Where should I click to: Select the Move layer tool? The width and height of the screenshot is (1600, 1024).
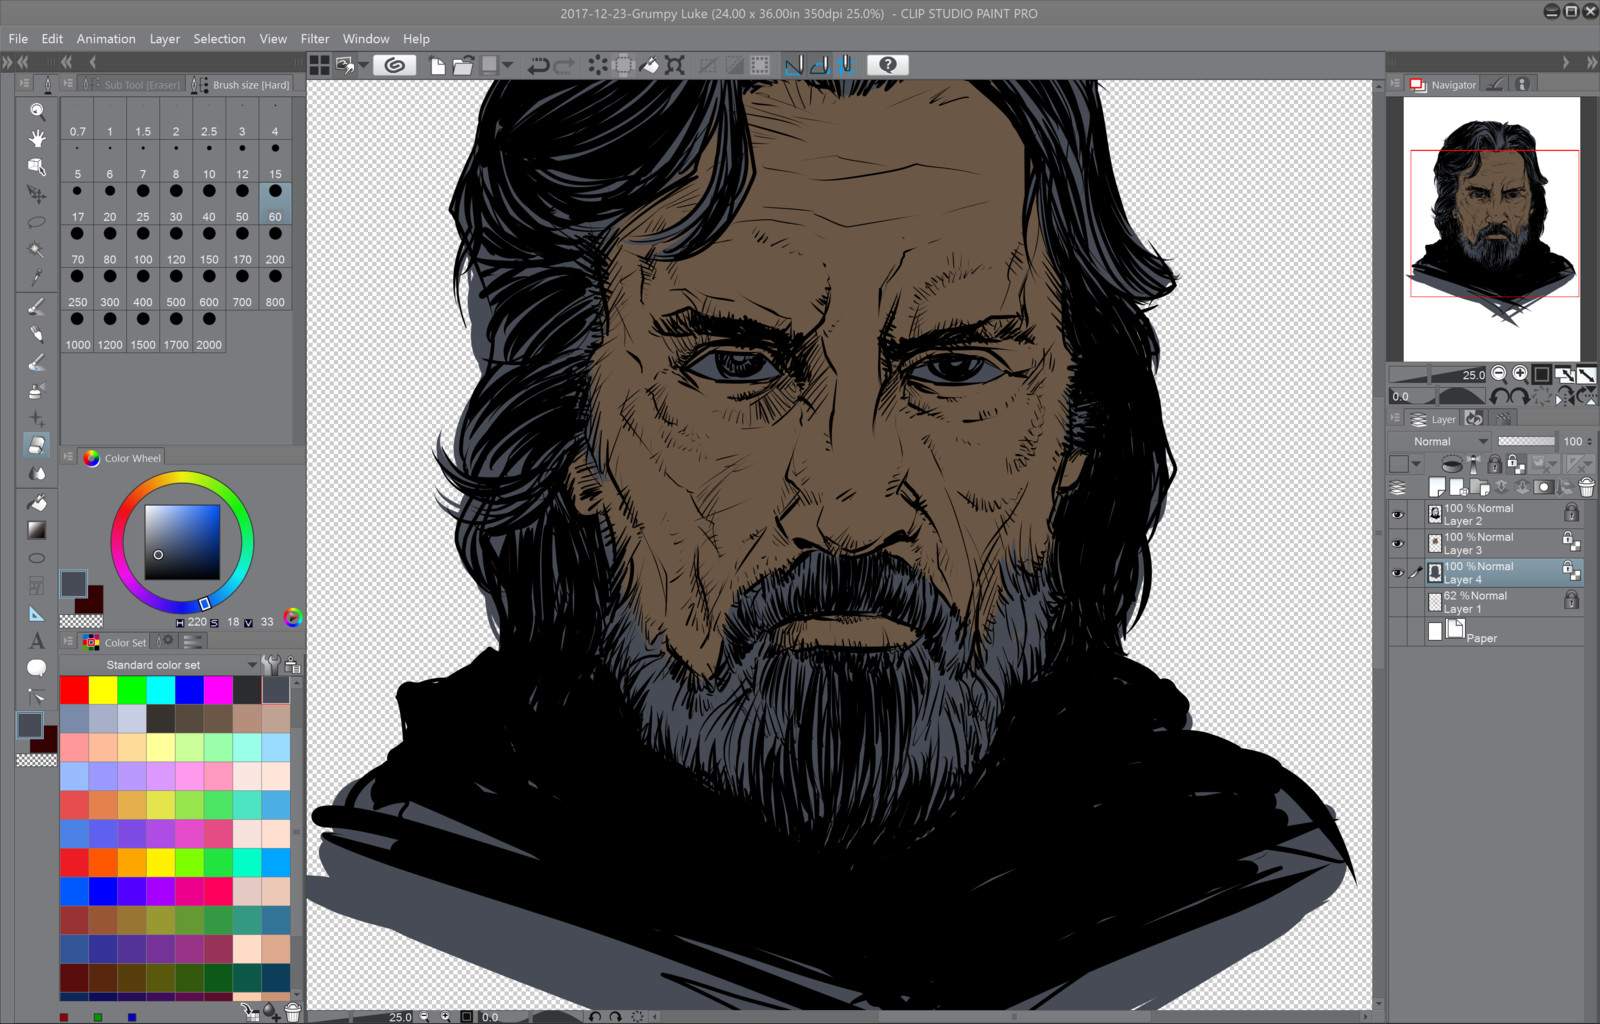coord(37,194)
